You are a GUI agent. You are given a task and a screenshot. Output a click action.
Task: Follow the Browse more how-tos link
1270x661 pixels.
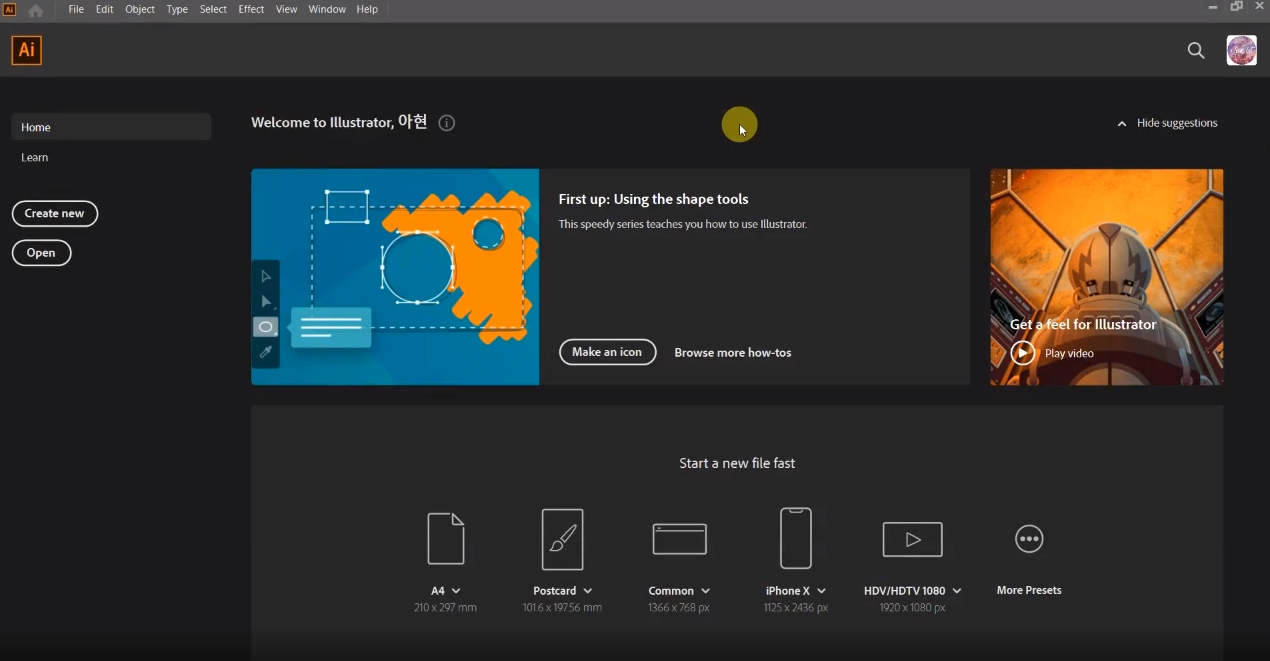point(733,353)
